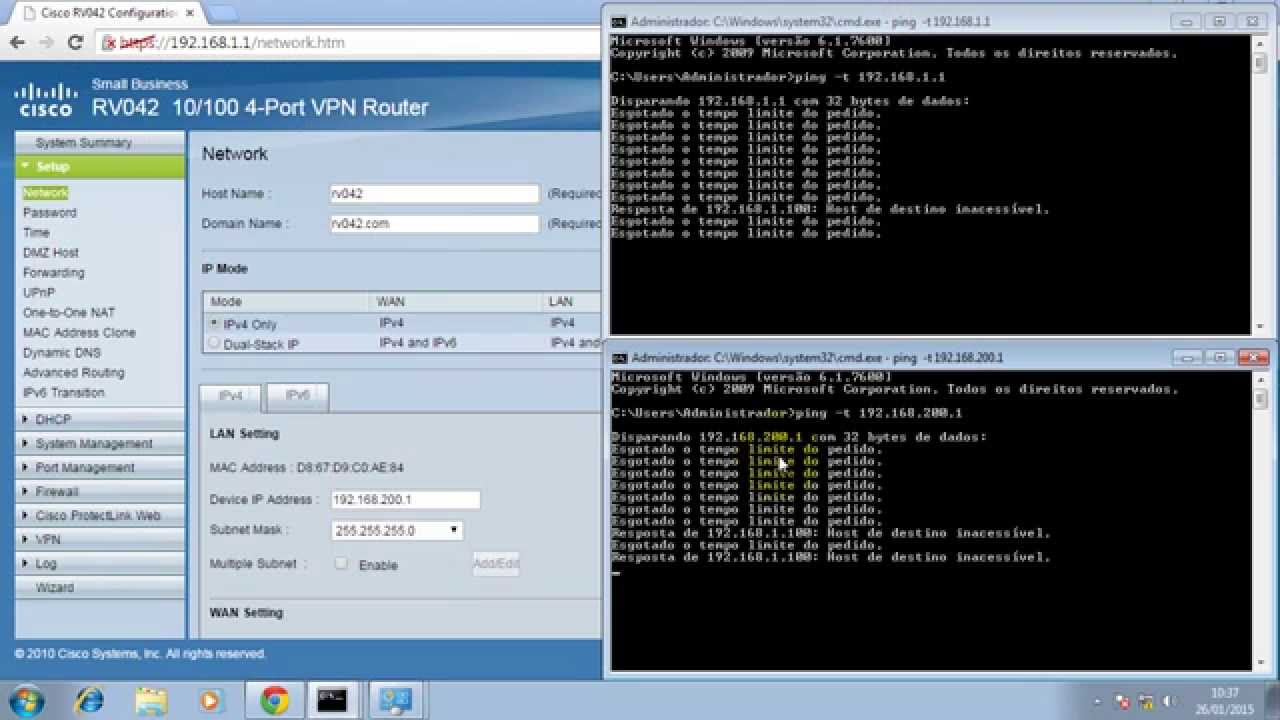Open System Summary page

(100, 143)
